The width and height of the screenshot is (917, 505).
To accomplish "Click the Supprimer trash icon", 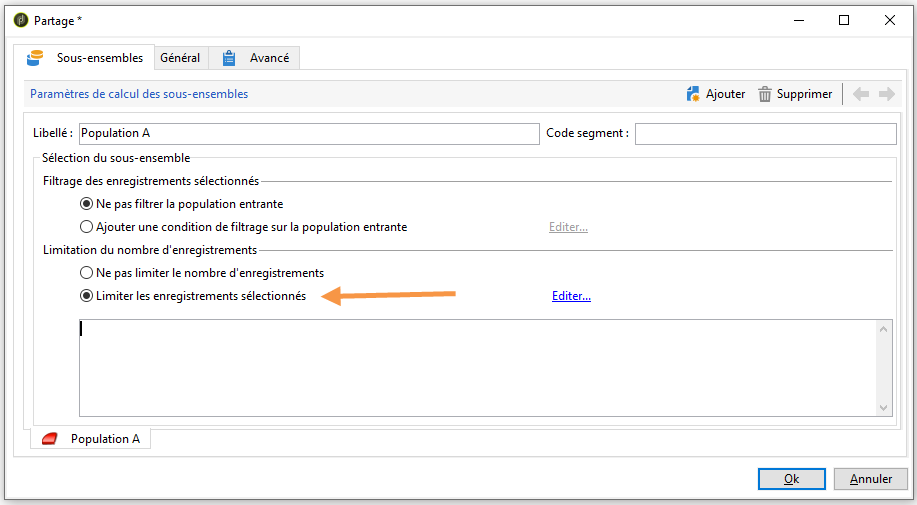I will pyautogui.click(x=765, y=94).
